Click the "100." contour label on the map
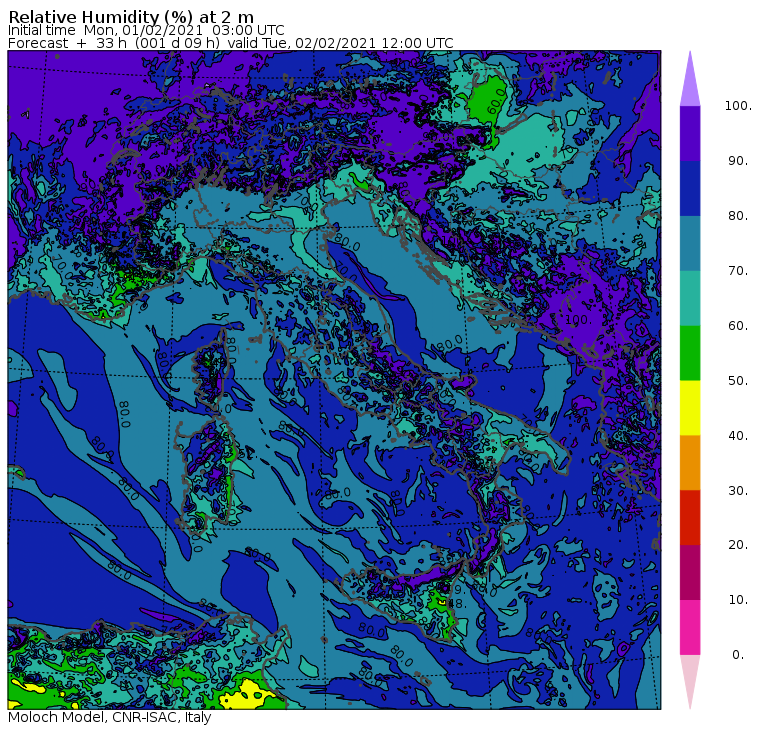760x731 pixels. point(578,320)
